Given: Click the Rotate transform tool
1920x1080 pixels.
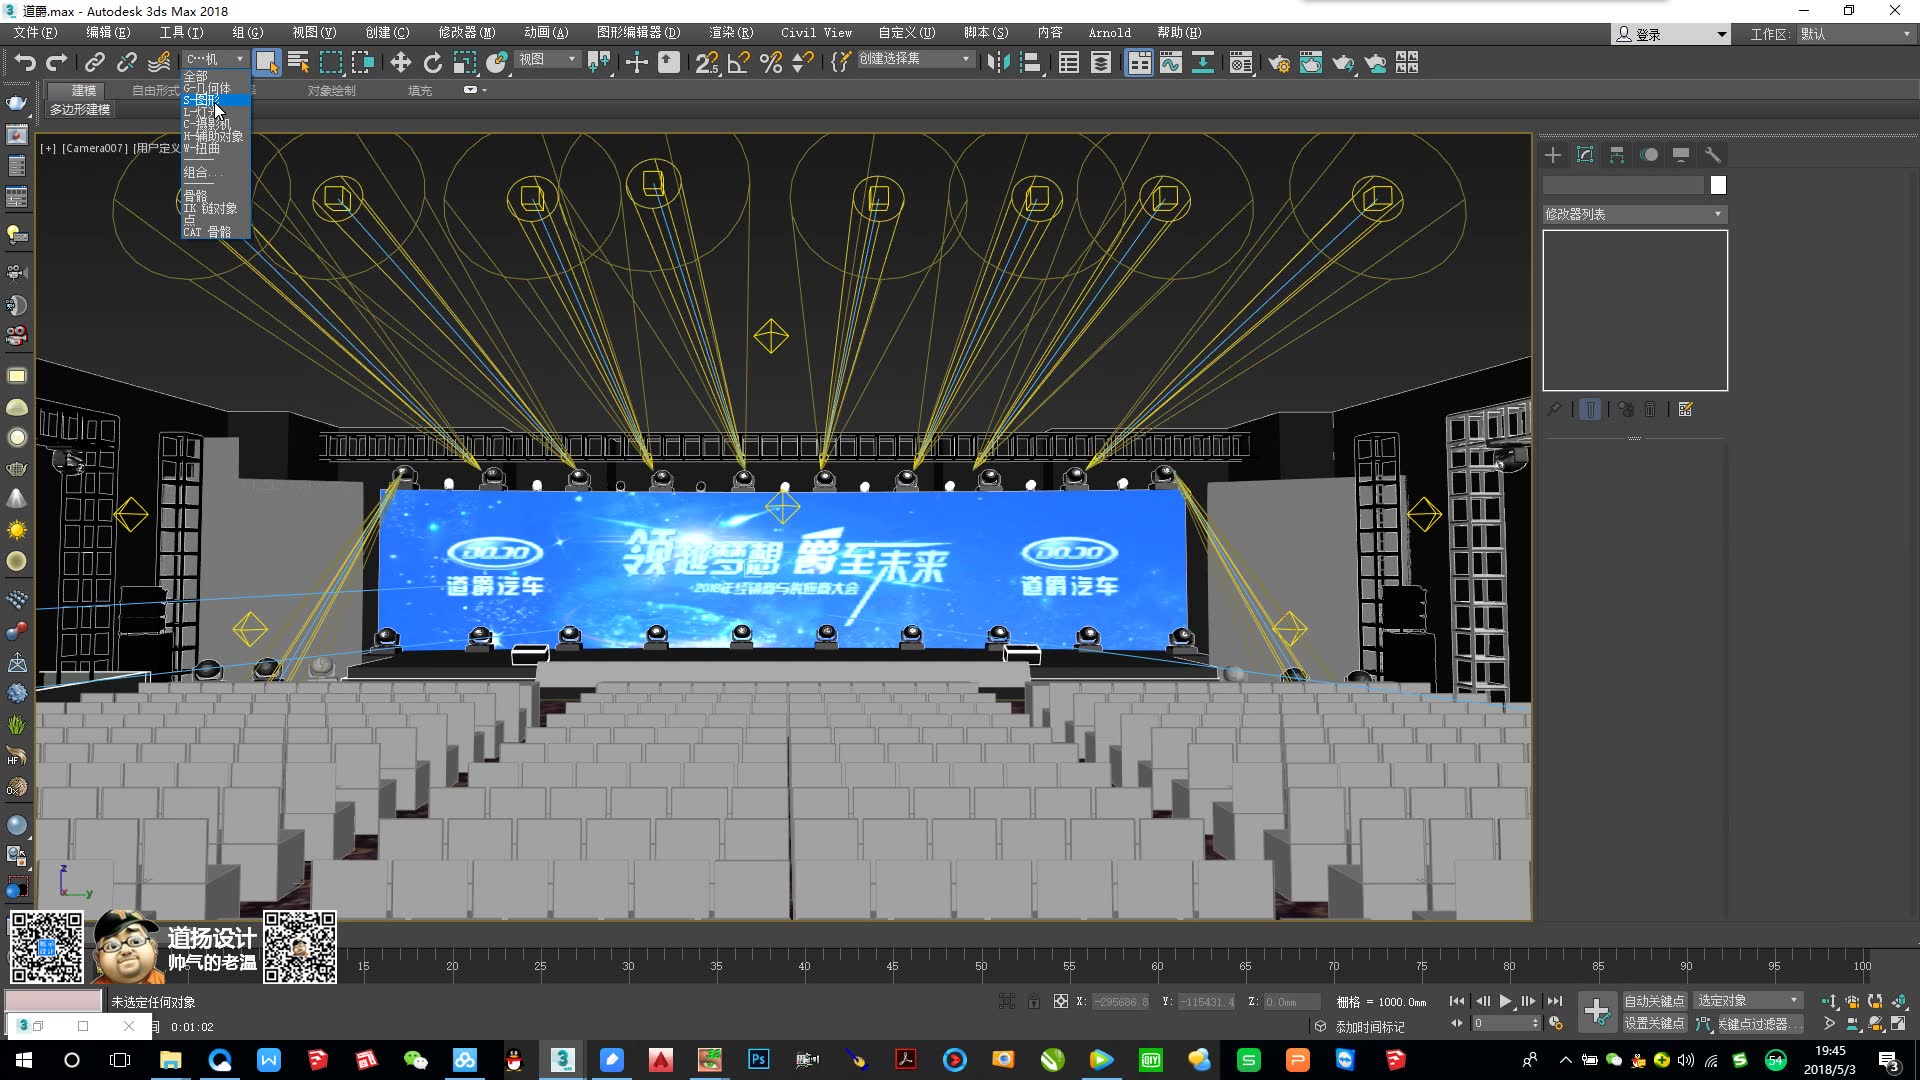Looking at the screenshot, I should (432, 63).
